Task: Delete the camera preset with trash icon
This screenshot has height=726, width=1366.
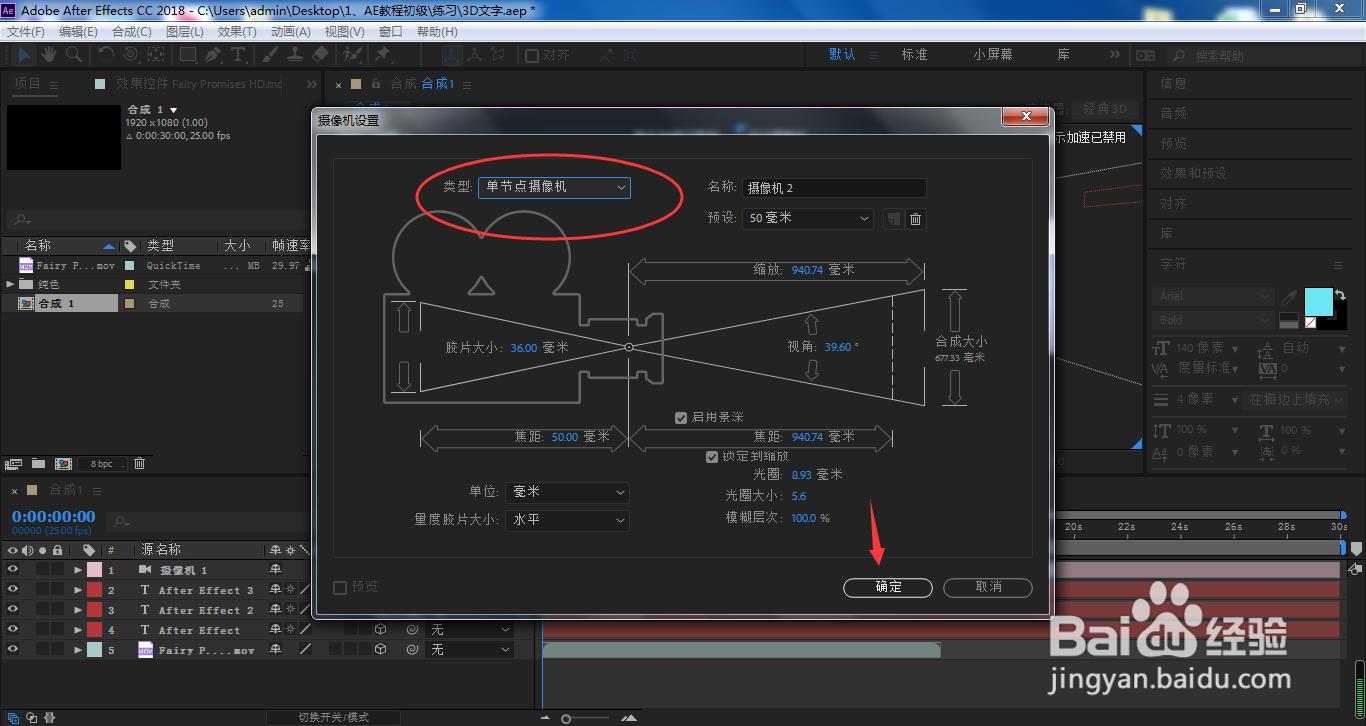Action: [915, 218]
